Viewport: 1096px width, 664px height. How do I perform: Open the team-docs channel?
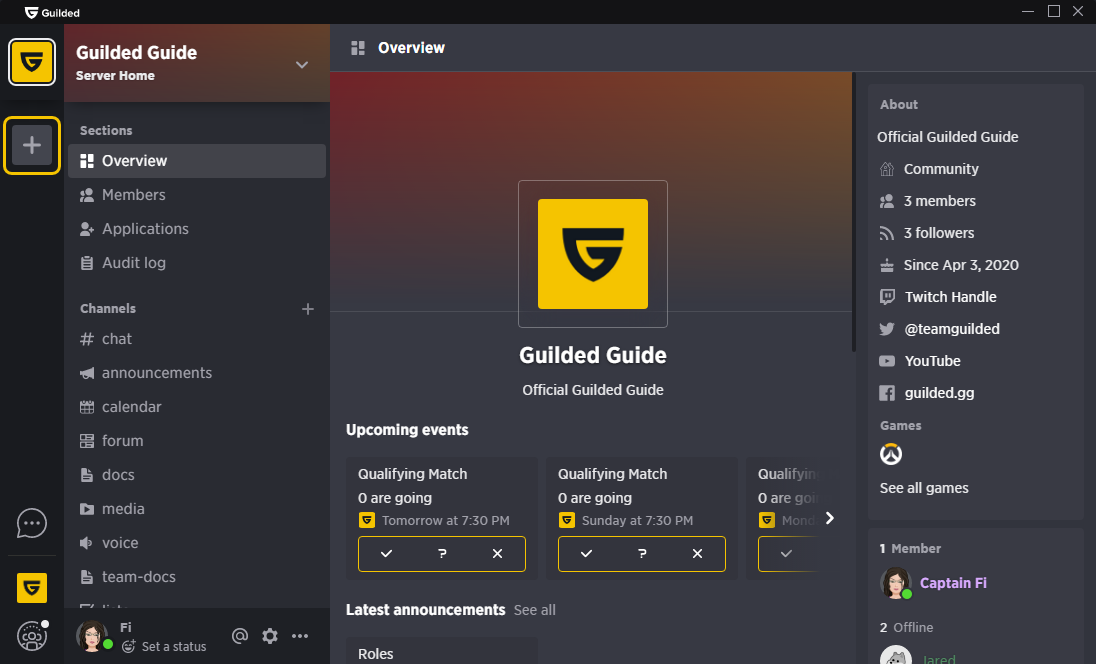197,577
